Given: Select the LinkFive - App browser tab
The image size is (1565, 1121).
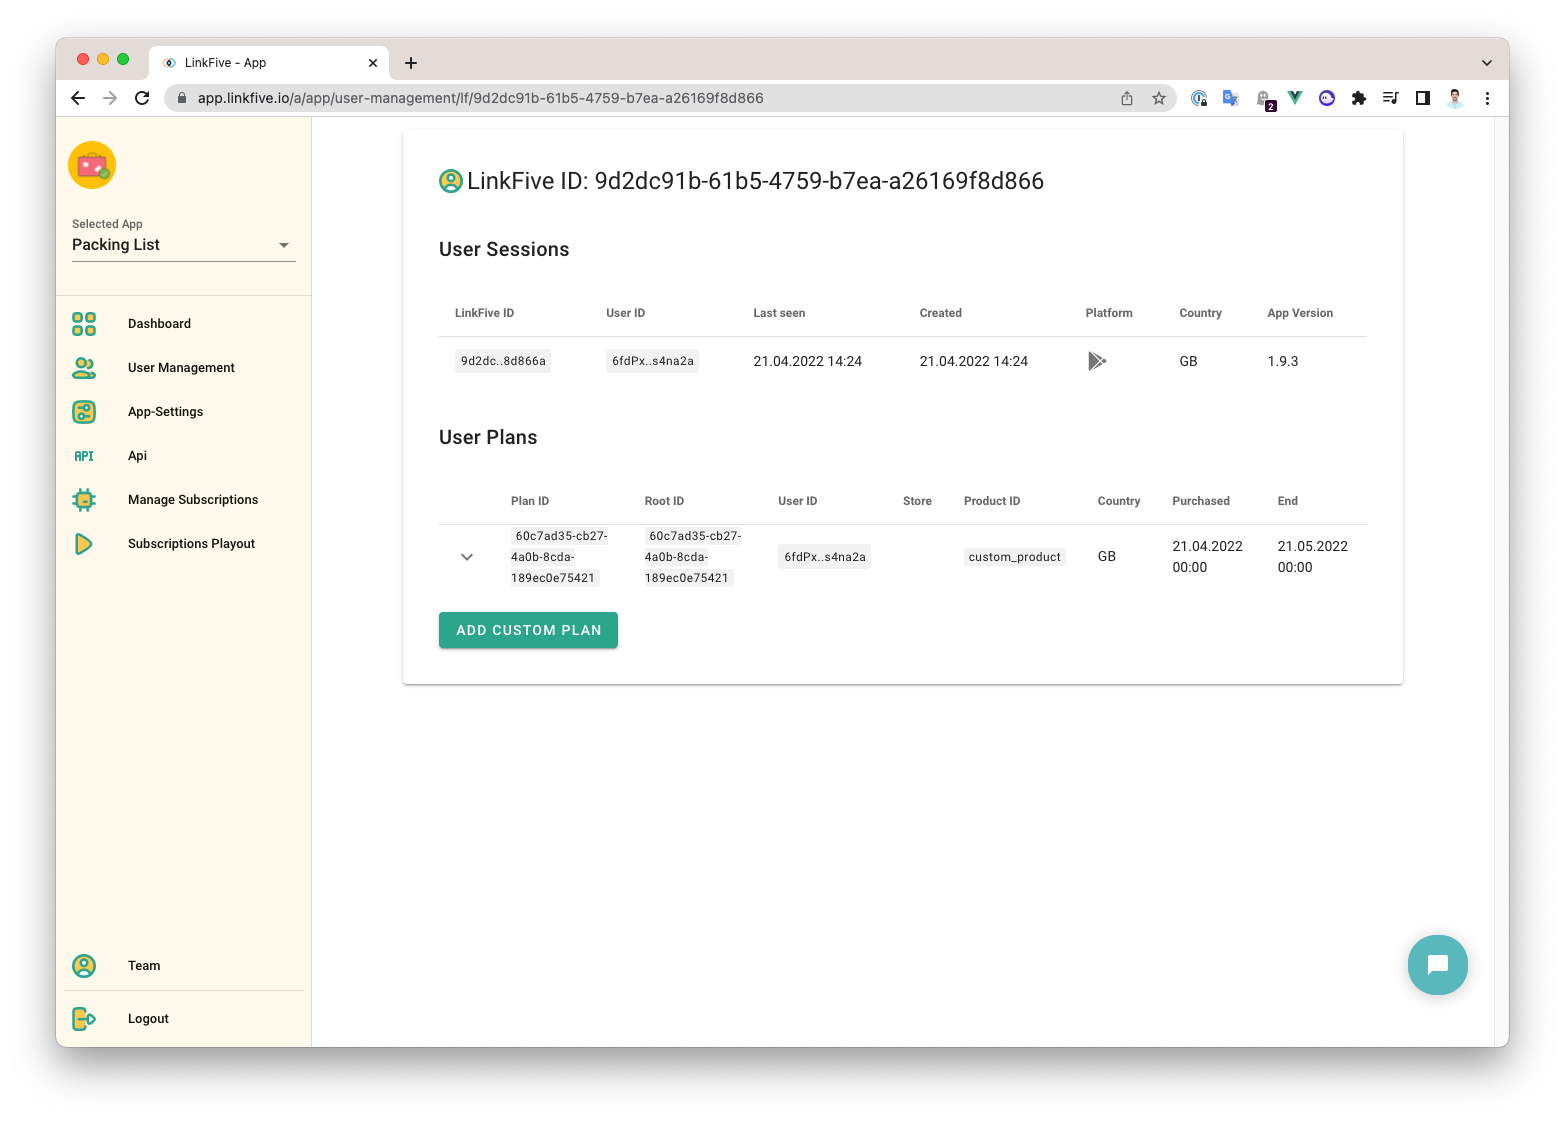Looking at the screenshot, I should tap(268, 62).
